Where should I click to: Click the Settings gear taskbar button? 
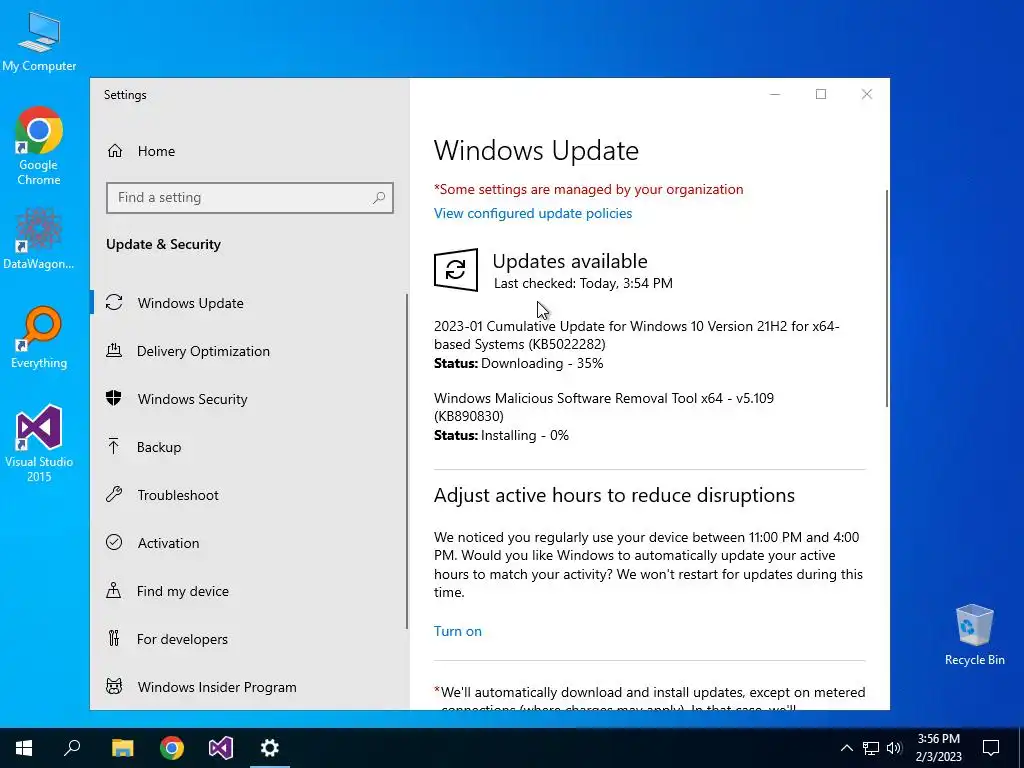(270, 748)
